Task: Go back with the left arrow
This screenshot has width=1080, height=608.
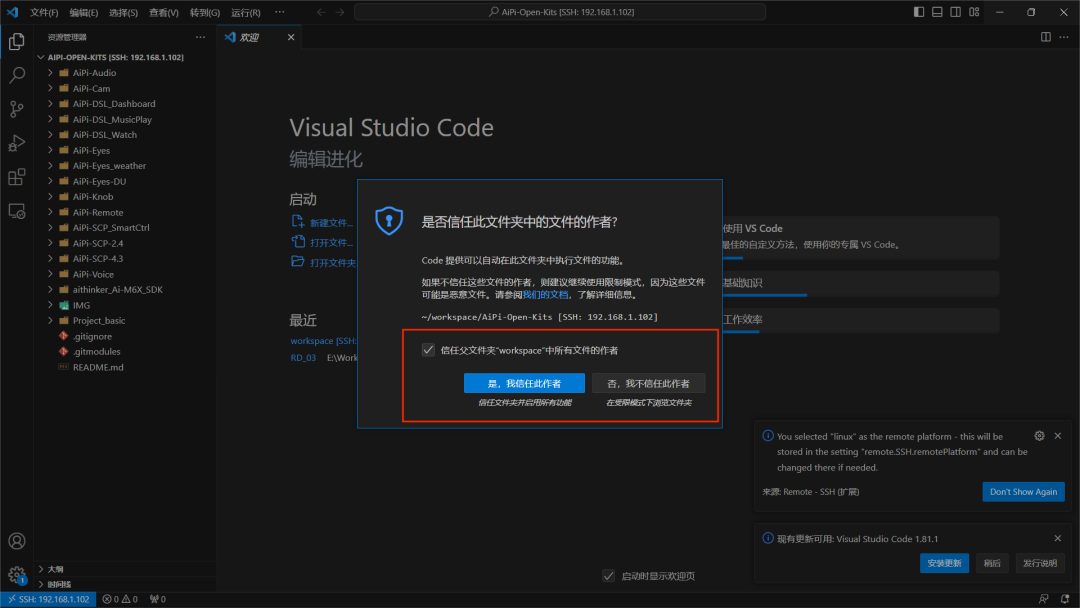Action: 322,12
